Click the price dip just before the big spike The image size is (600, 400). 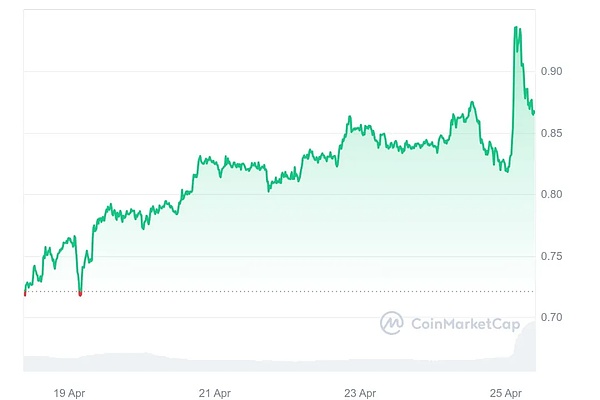[507, 170]
